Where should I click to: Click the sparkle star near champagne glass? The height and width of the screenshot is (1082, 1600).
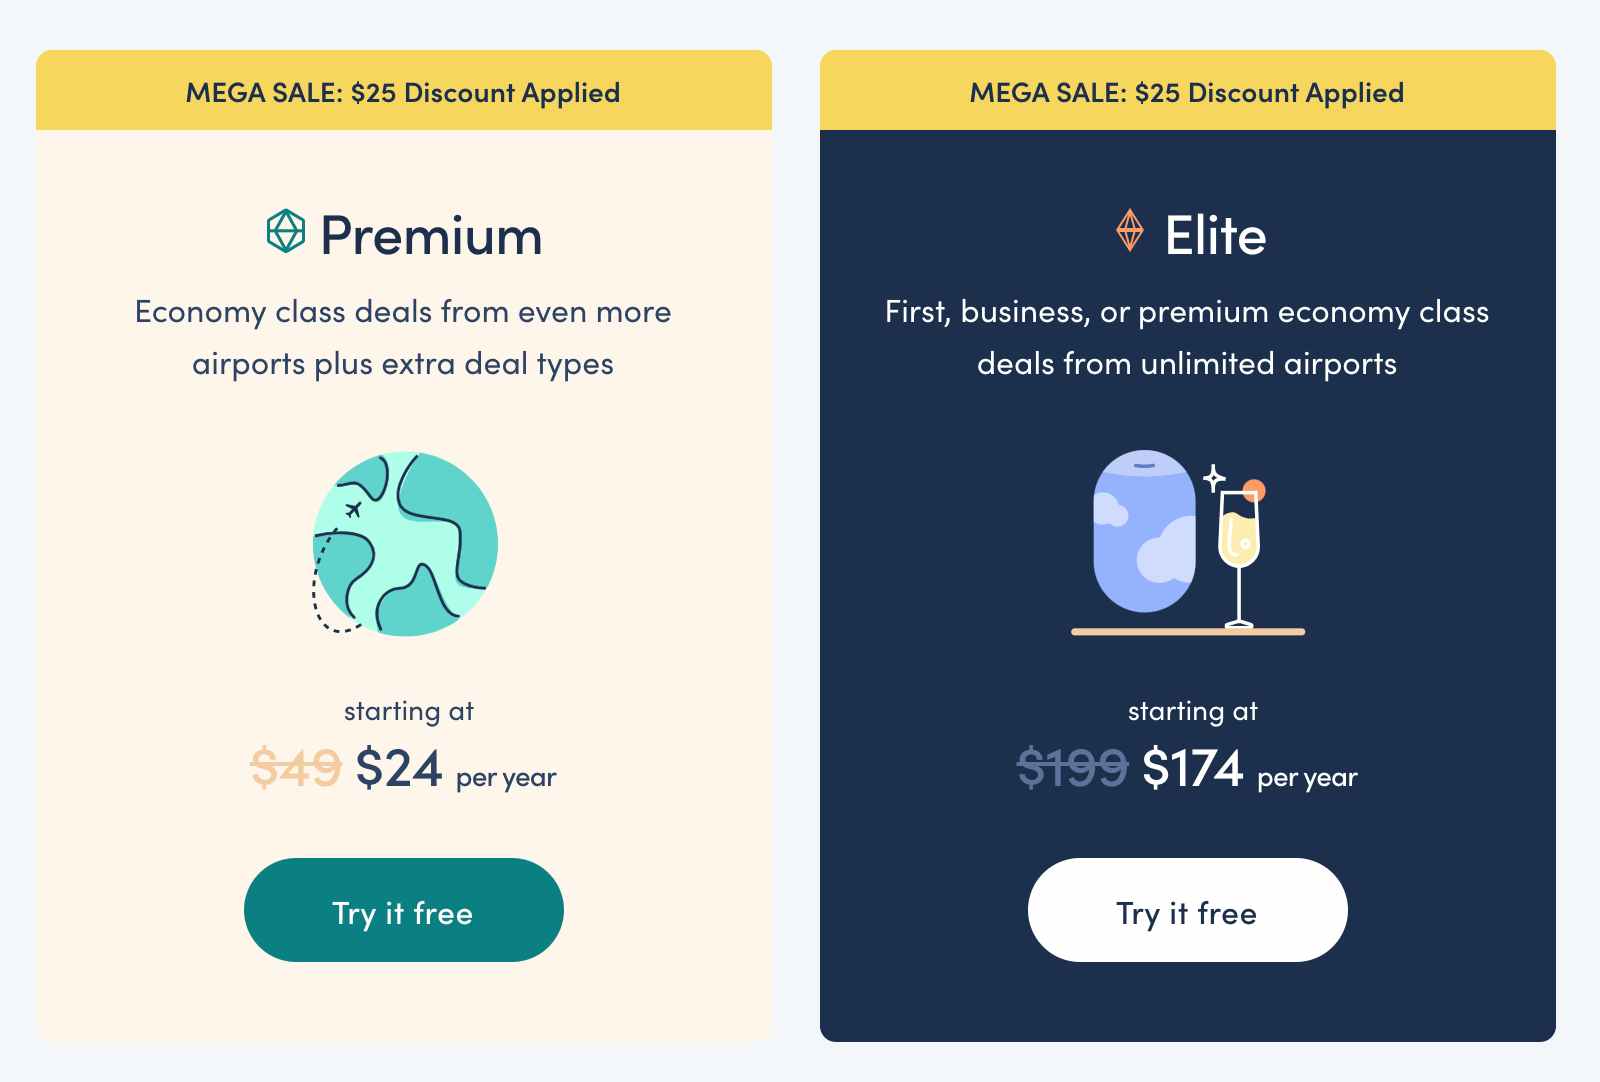pyautogui.click(x=1214, y=478)
